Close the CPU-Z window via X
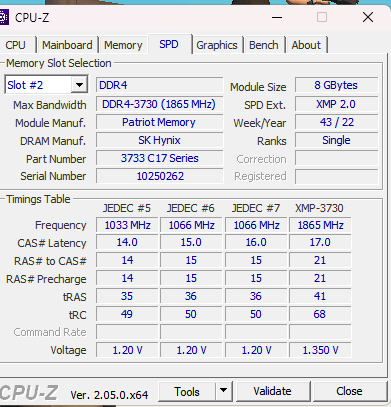 [368, 17]
